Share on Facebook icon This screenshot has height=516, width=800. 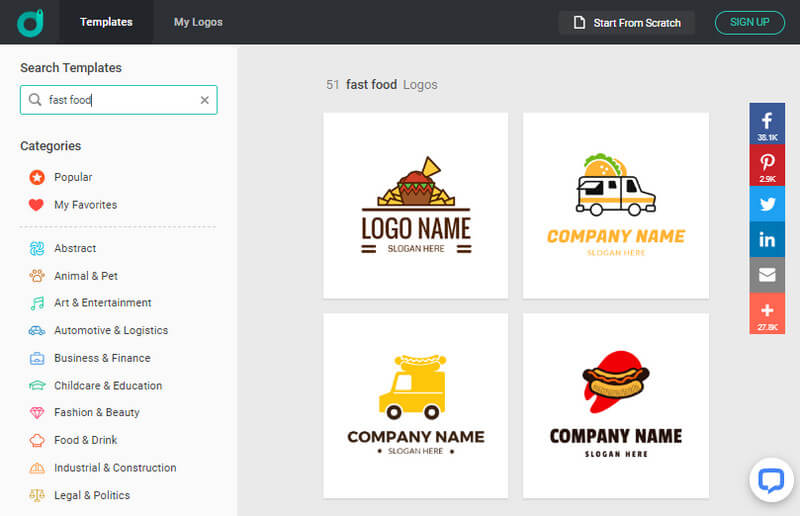click(x=767, y=123)
